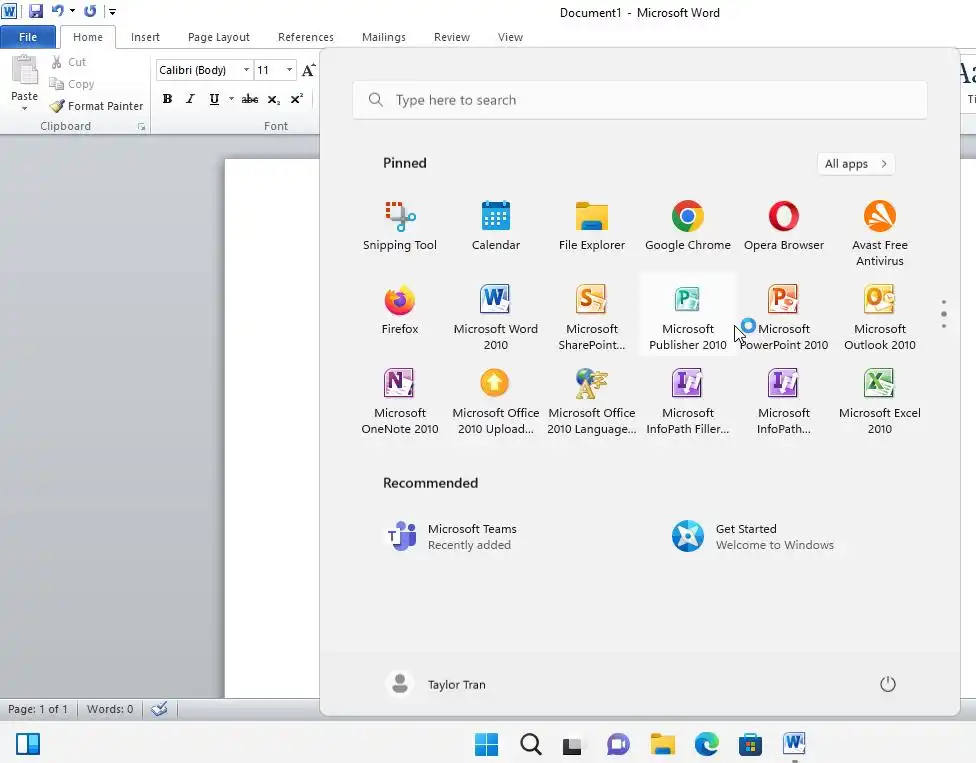
Task: Open Task View on the taskbar
Action: [572, 744]
